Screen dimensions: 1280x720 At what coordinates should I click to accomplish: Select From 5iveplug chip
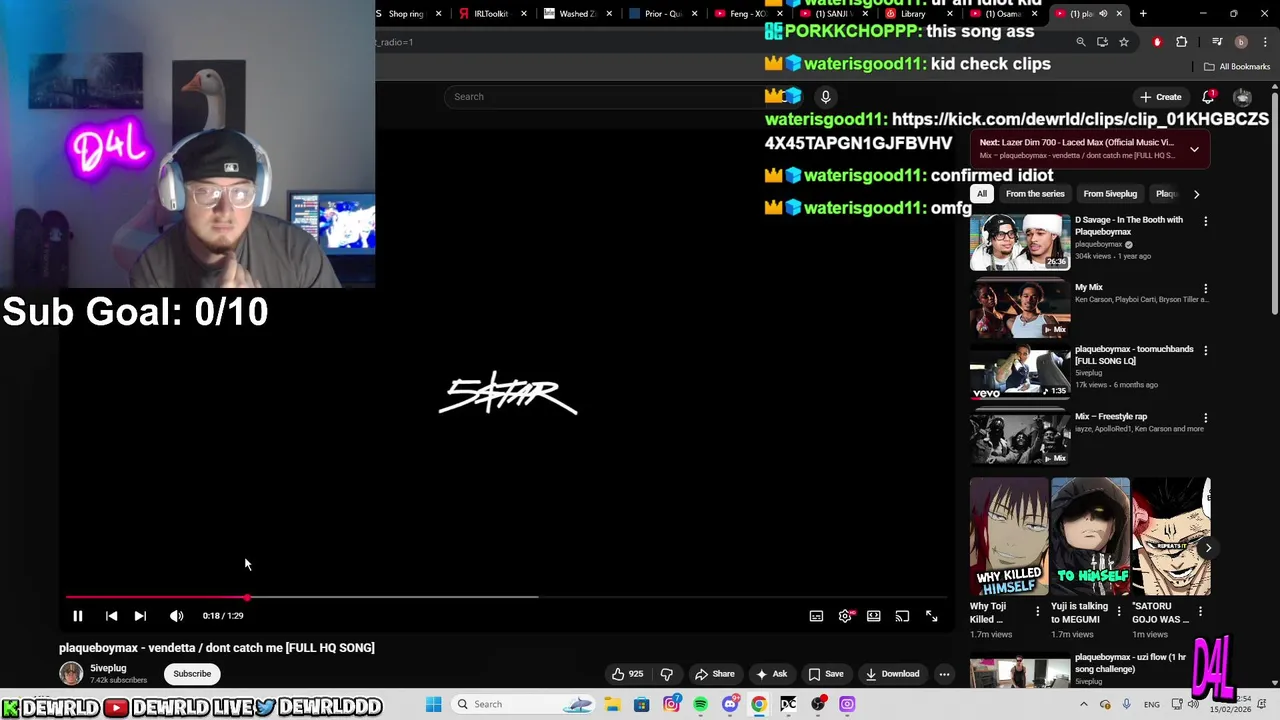(1110, 194)
